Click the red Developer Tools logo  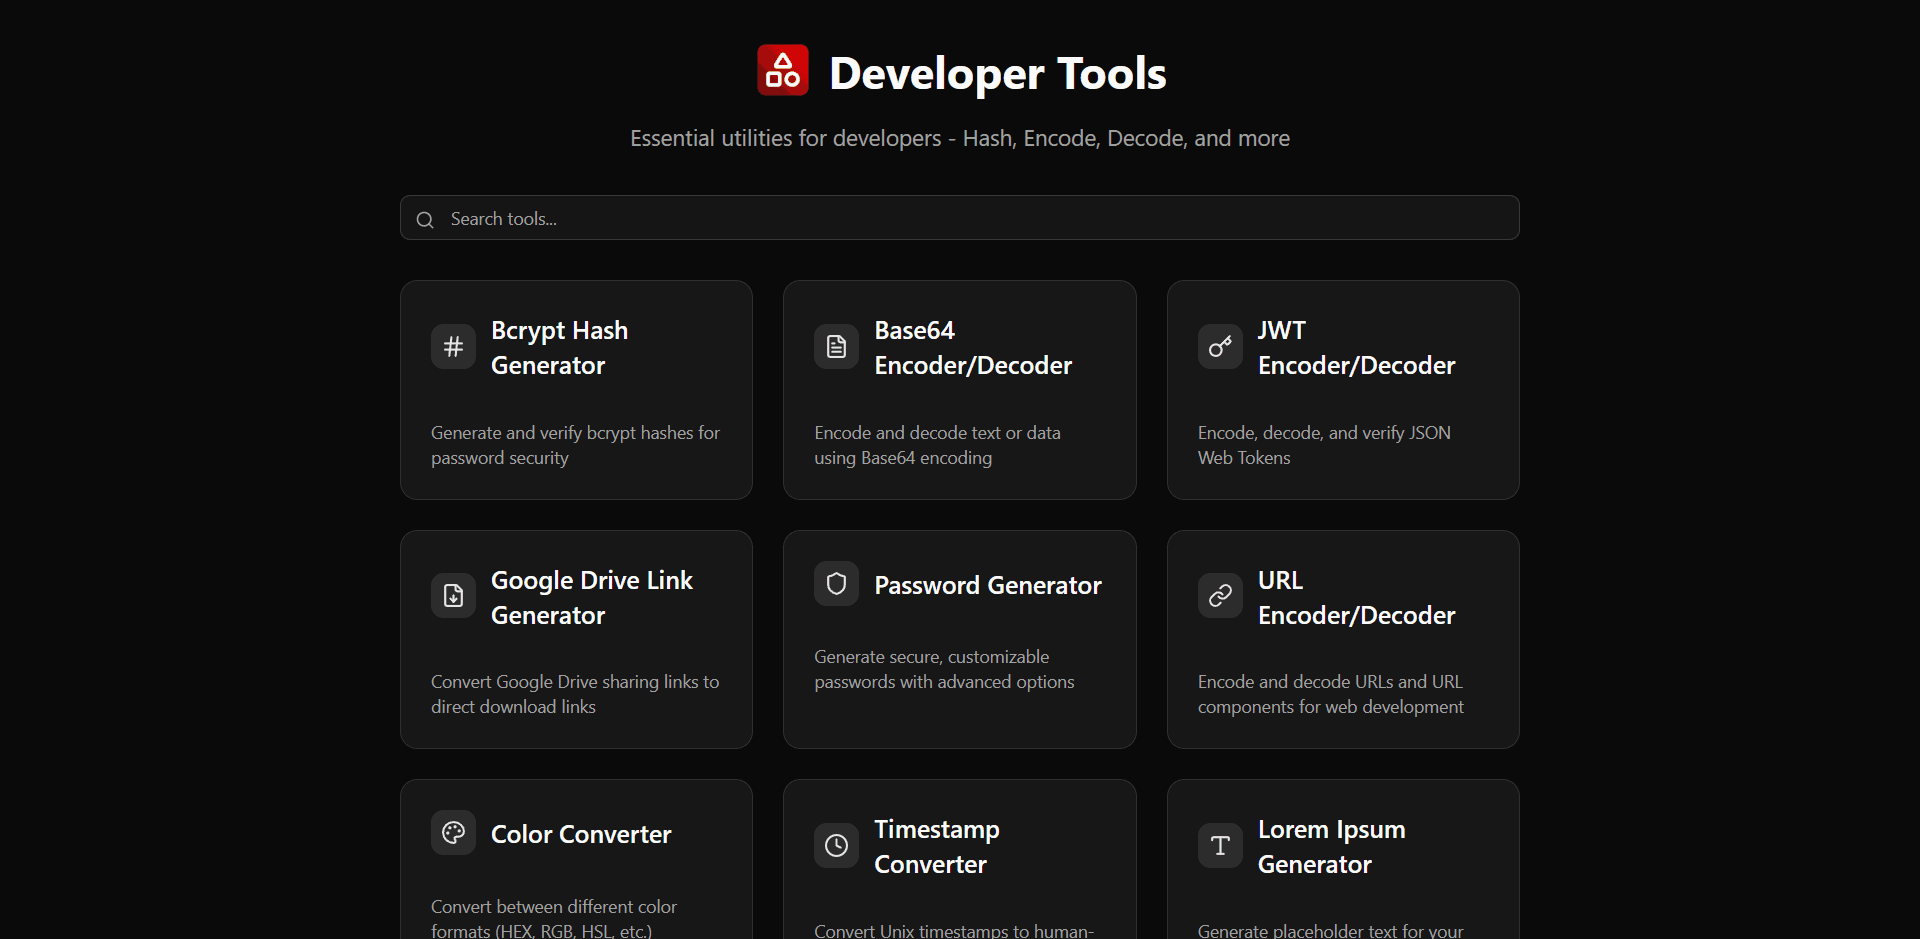[782, 70]
